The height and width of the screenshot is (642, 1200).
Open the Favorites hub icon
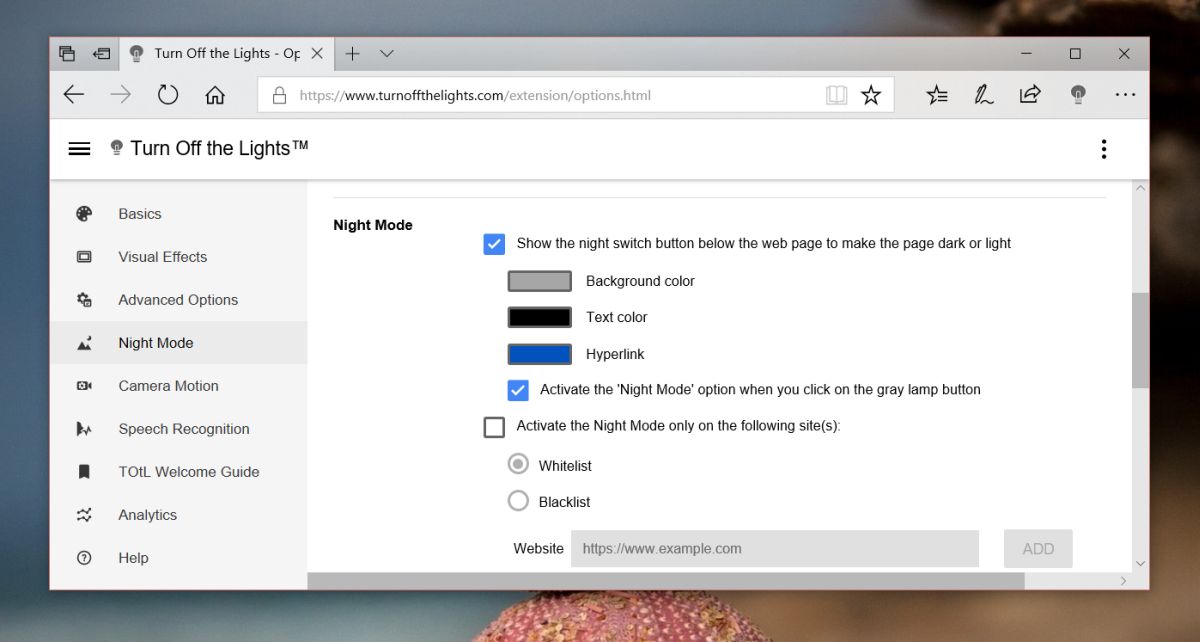point(937,95)
